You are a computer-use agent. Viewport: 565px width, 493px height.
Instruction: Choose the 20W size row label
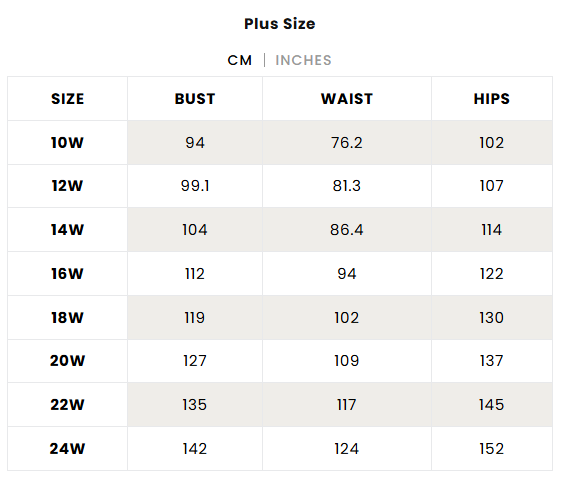67,361
